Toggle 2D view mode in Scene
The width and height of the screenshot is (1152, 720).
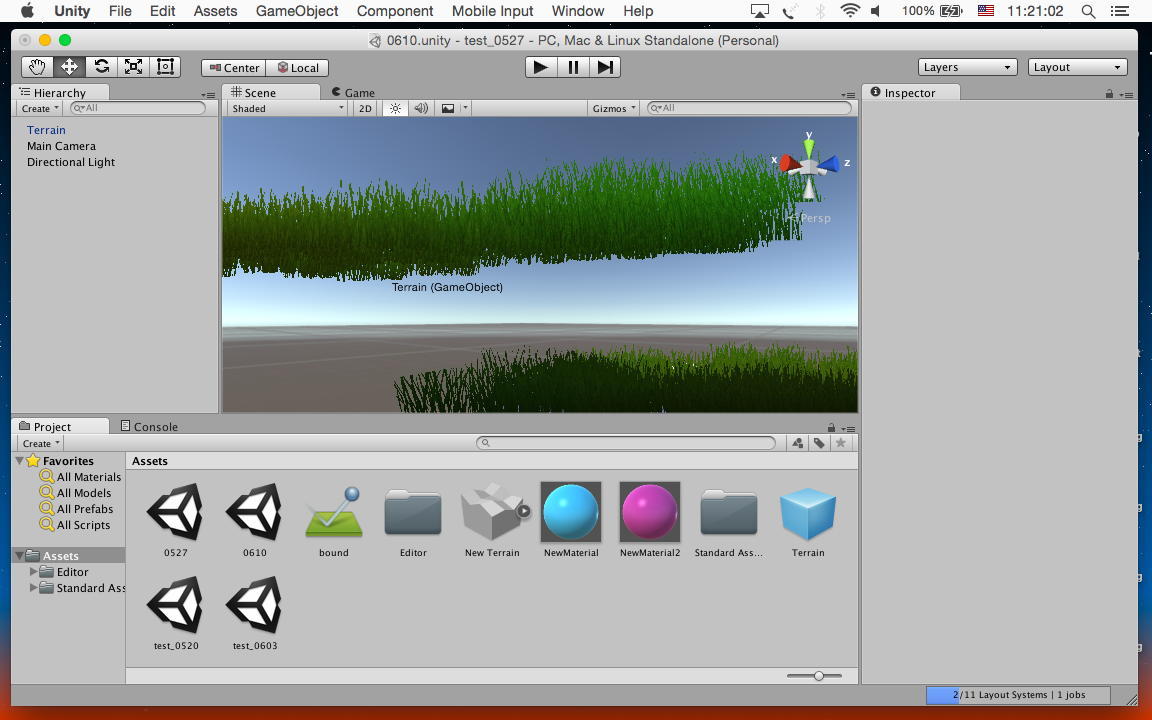click(x=365, y=108)
